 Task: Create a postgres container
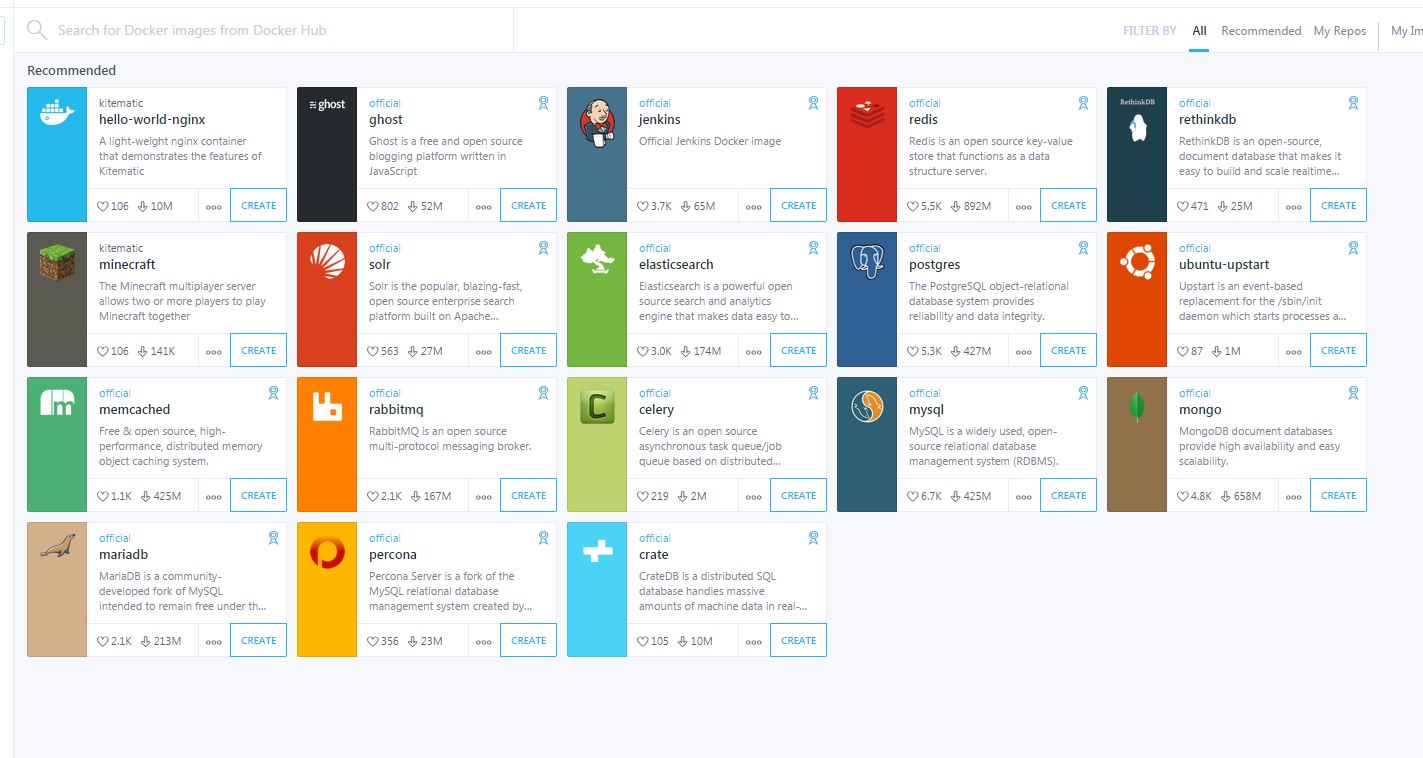1068,350
